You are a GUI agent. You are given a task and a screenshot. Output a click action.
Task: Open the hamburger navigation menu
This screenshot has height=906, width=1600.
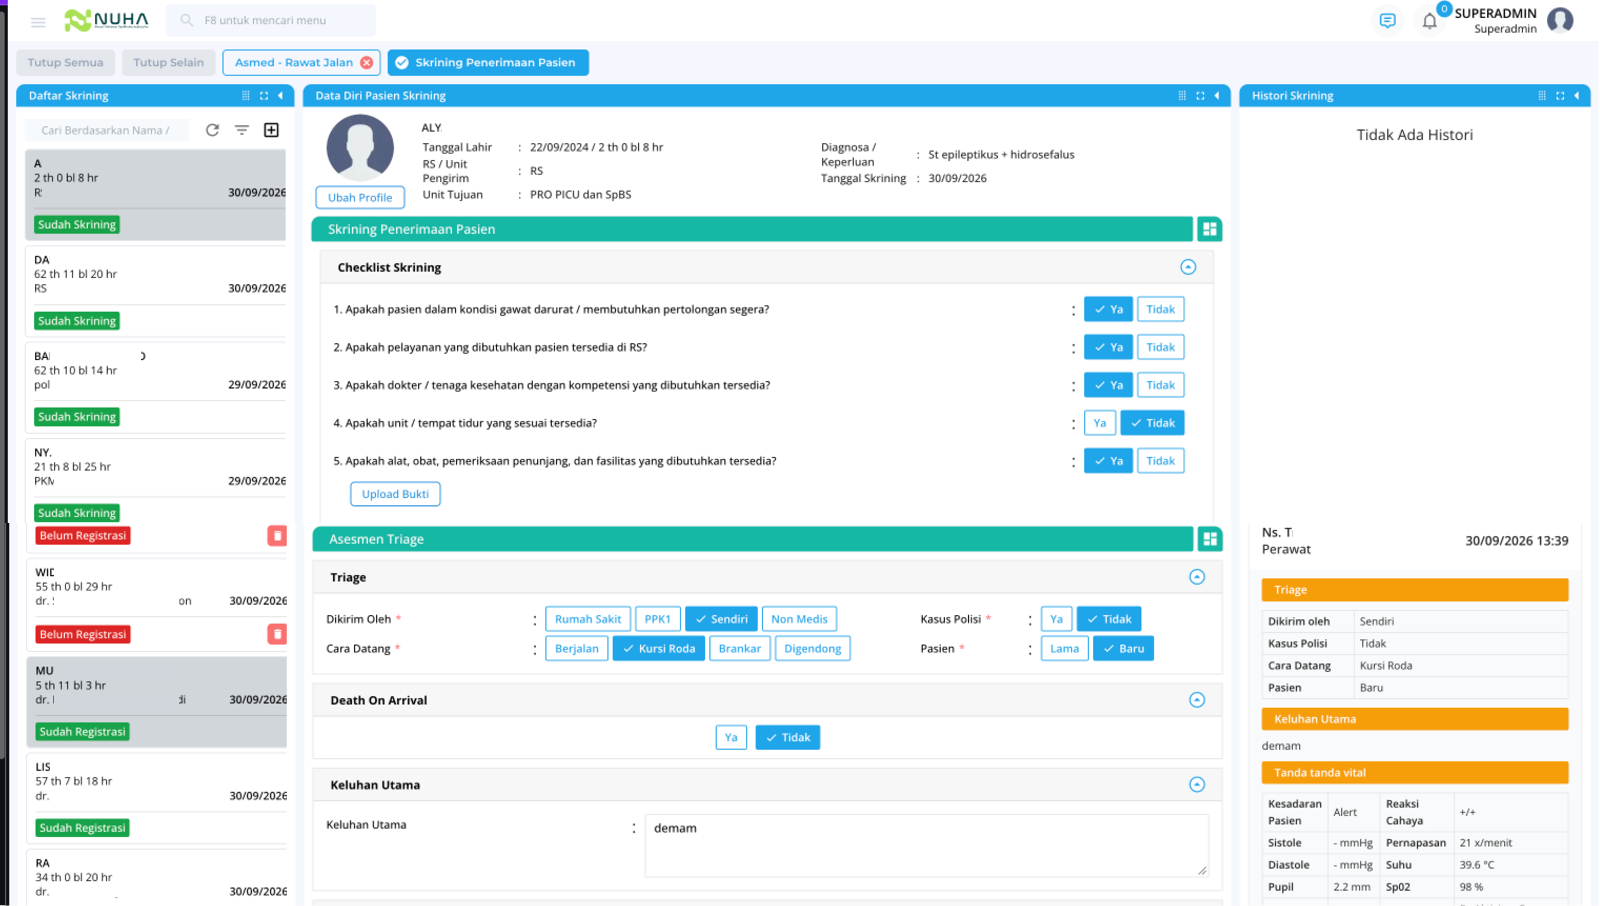pyautogui.click(x=38, y=21)
